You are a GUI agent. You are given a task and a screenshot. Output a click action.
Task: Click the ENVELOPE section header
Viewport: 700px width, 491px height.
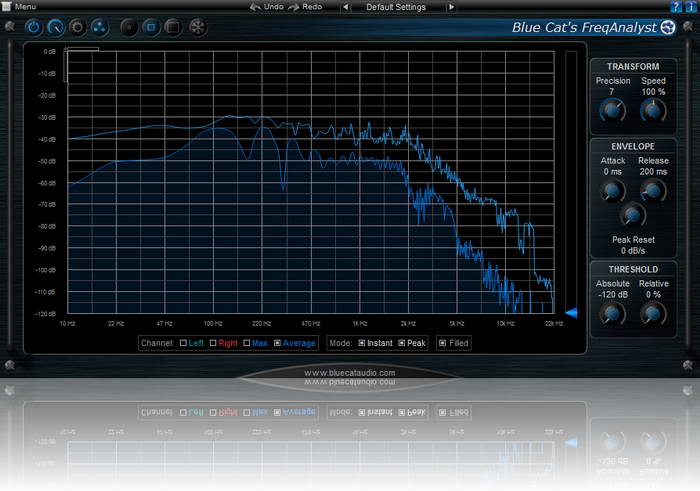coord(633,146)
